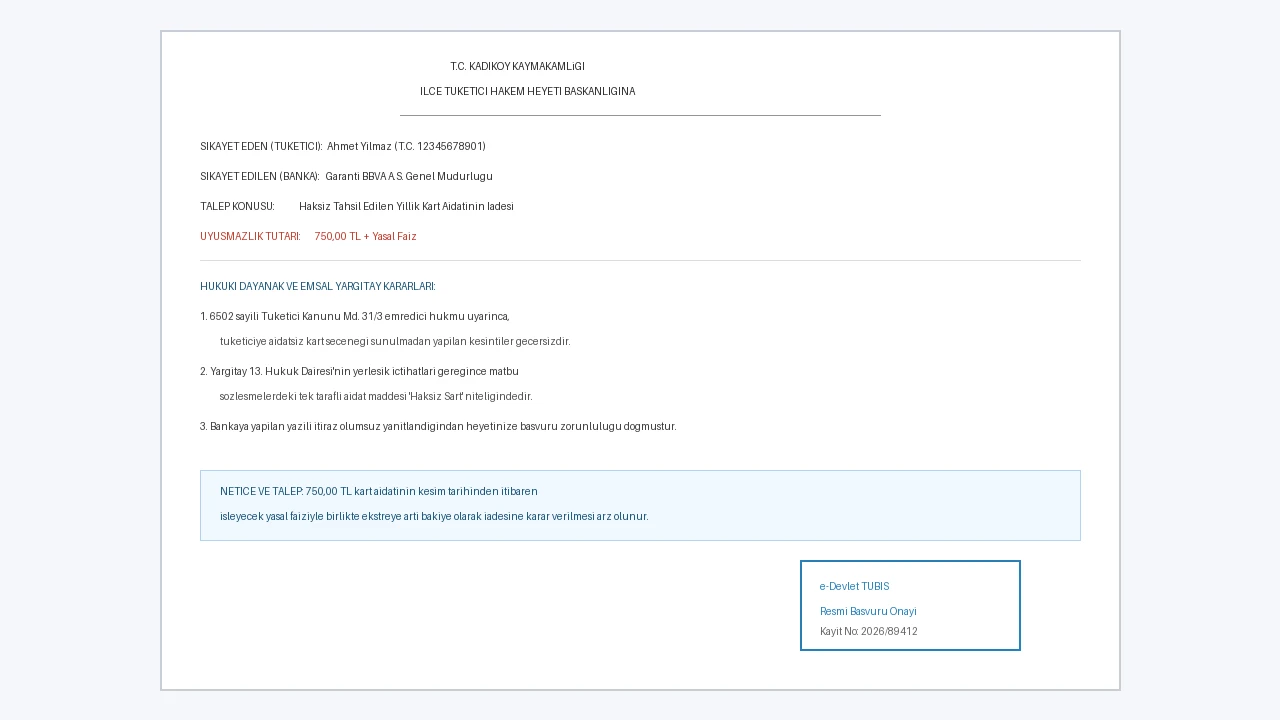Select the line 'ILCE TUKETICI HAKEM HEYETI BASKANLIGINA'

tap(527, 91)
